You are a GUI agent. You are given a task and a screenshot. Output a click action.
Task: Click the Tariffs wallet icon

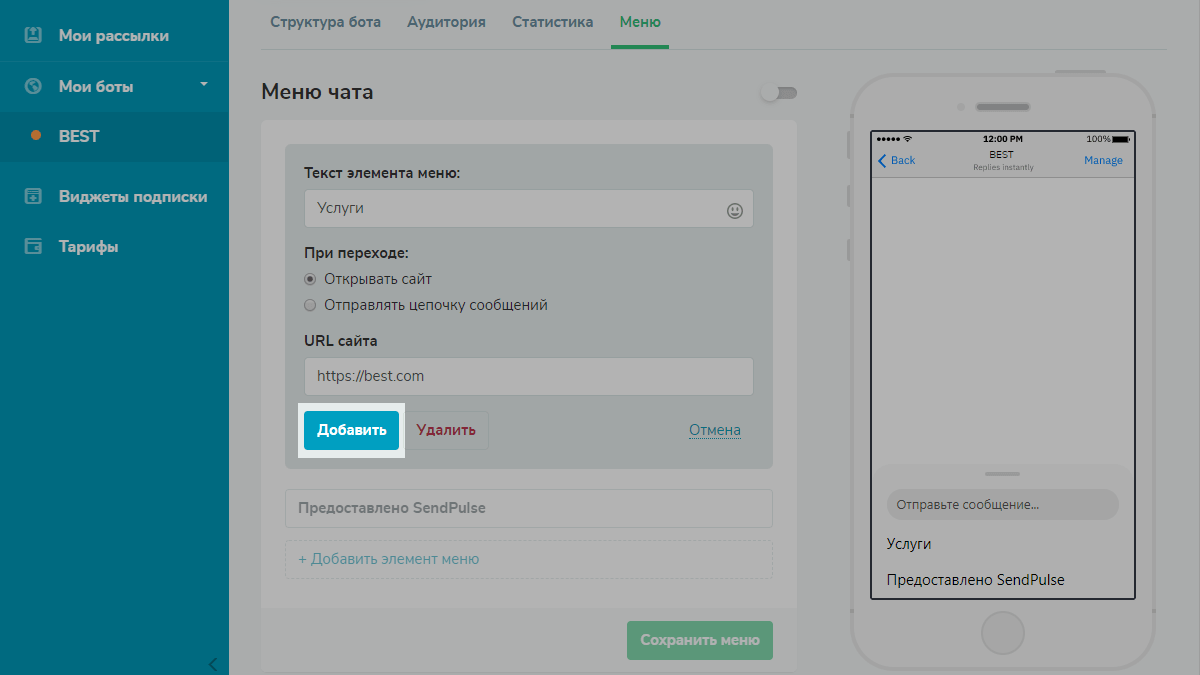[x=33, y=246]
